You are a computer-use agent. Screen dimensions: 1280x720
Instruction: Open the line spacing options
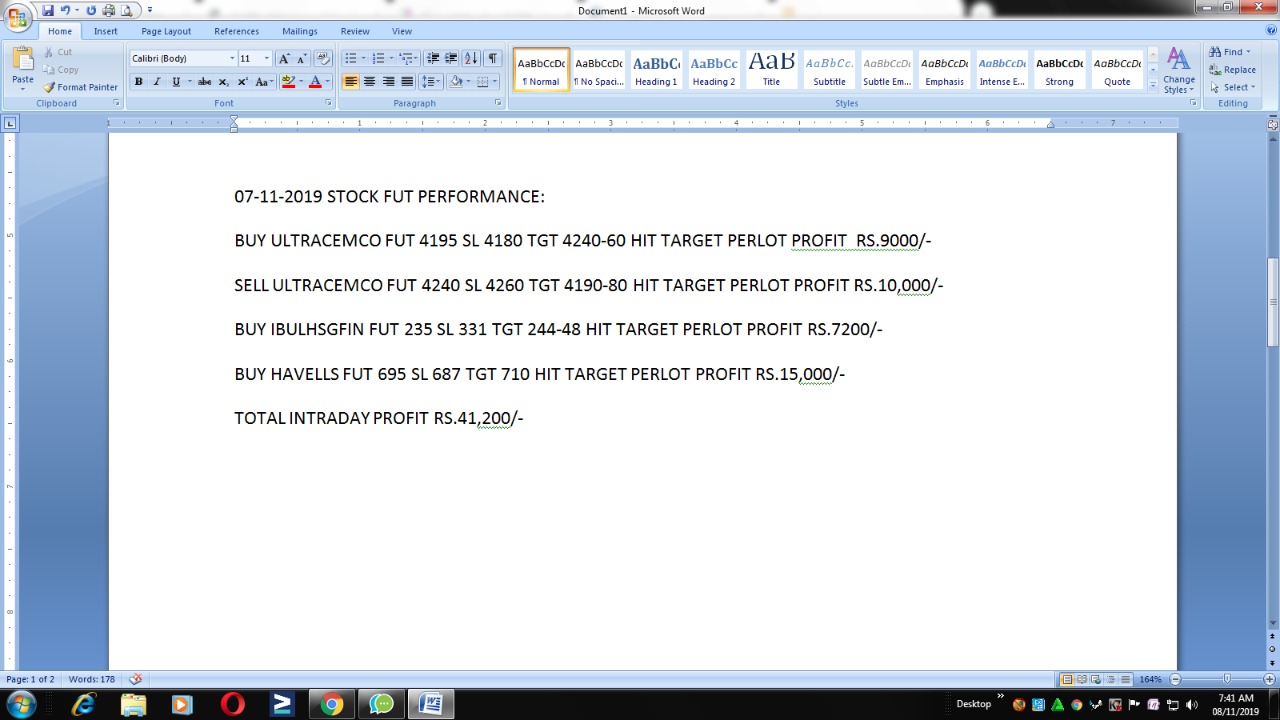pyautogui.click(x=430, y=82)
